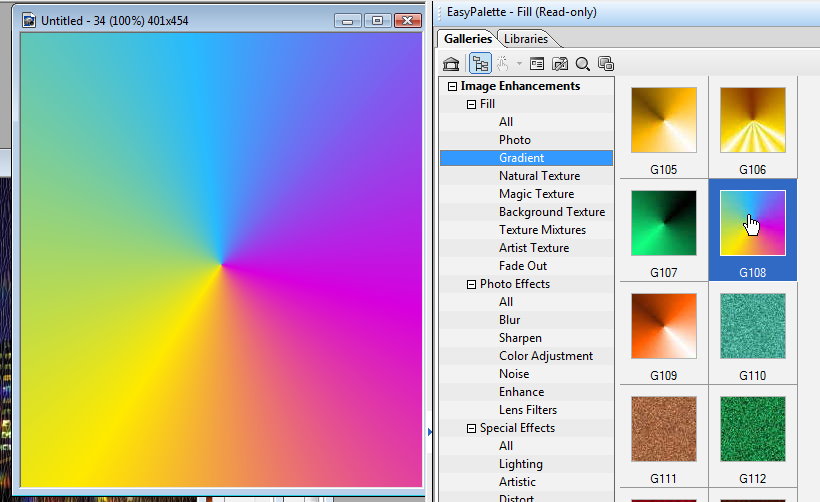Click the G110 label text

(753, 376)
